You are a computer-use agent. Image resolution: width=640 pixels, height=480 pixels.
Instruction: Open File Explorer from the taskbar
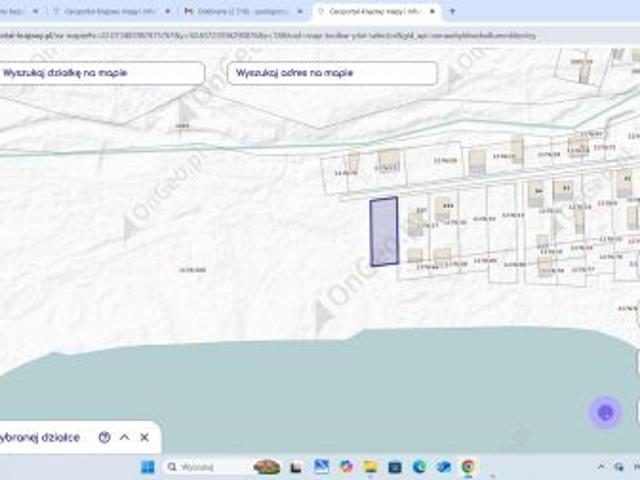pos(370,467)
